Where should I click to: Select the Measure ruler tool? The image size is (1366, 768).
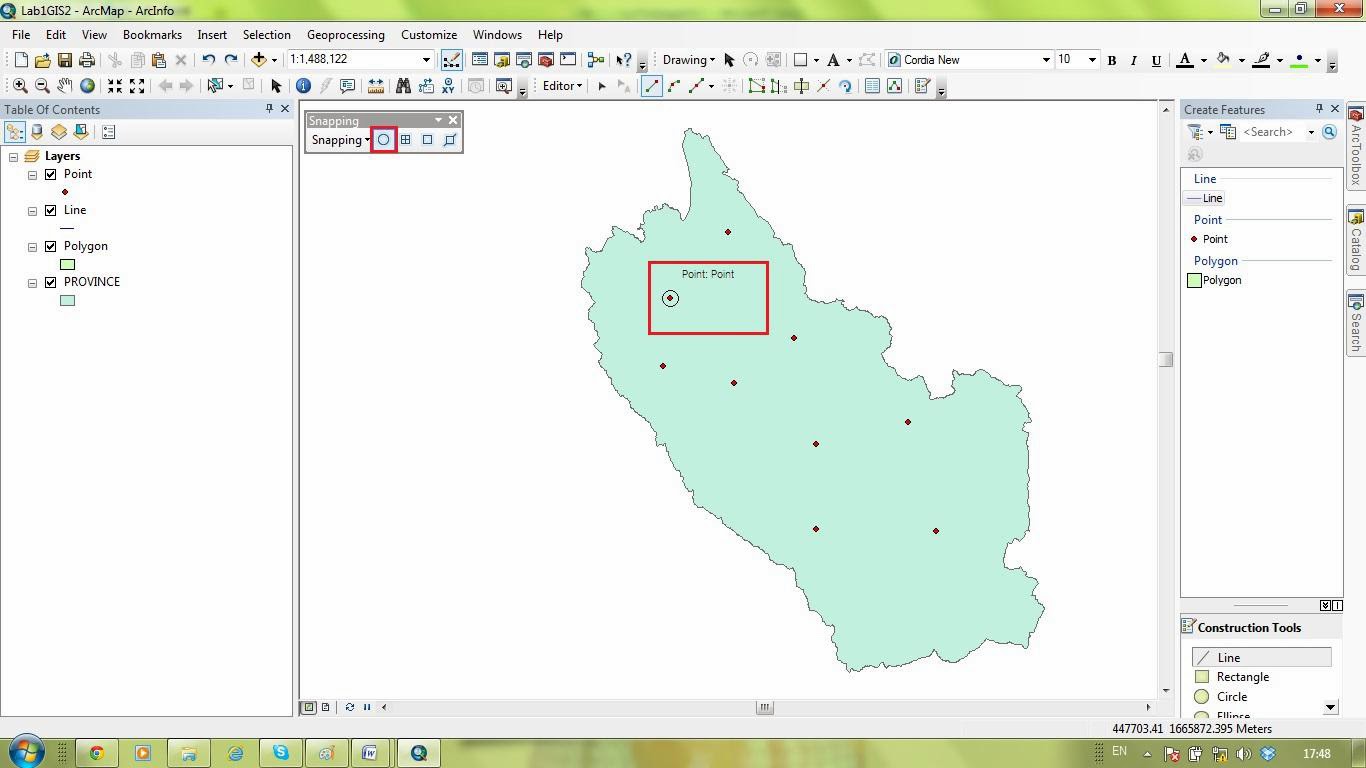[376, 86]
